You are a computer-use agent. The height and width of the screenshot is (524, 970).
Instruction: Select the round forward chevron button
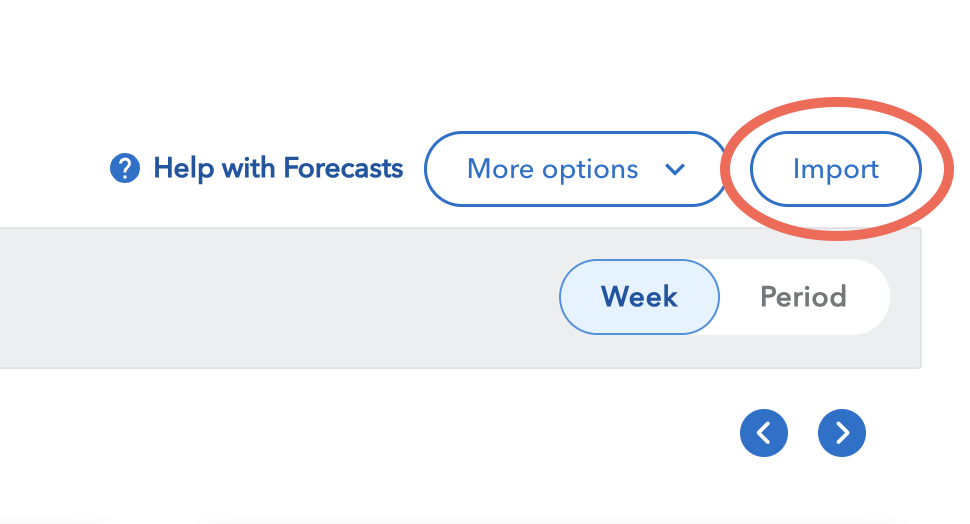842,433
